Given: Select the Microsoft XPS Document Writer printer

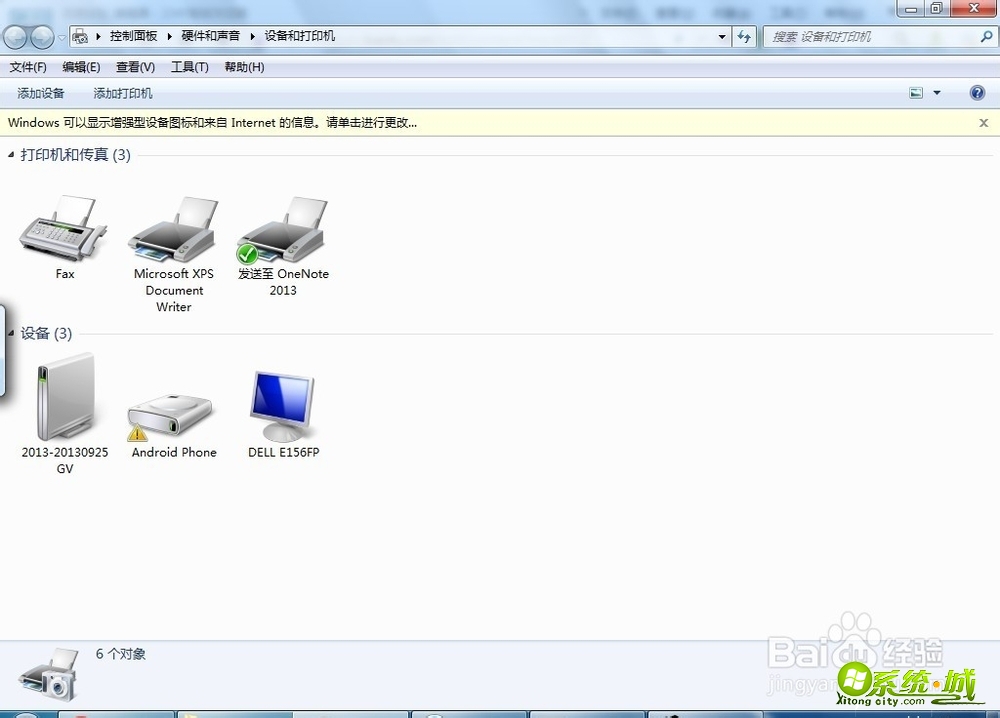Looking at the screenshot, I should [x=172, y=230].
